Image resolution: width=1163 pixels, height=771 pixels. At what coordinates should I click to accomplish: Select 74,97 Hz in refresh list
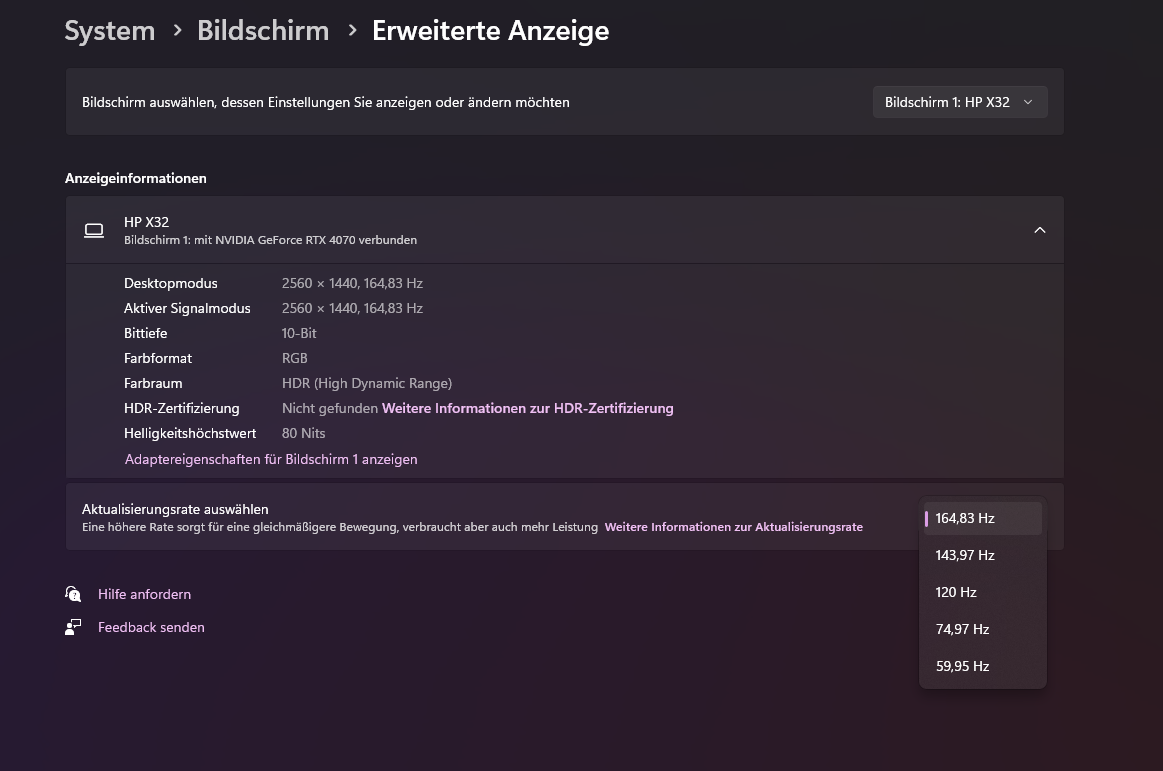[x=982, y=629]
